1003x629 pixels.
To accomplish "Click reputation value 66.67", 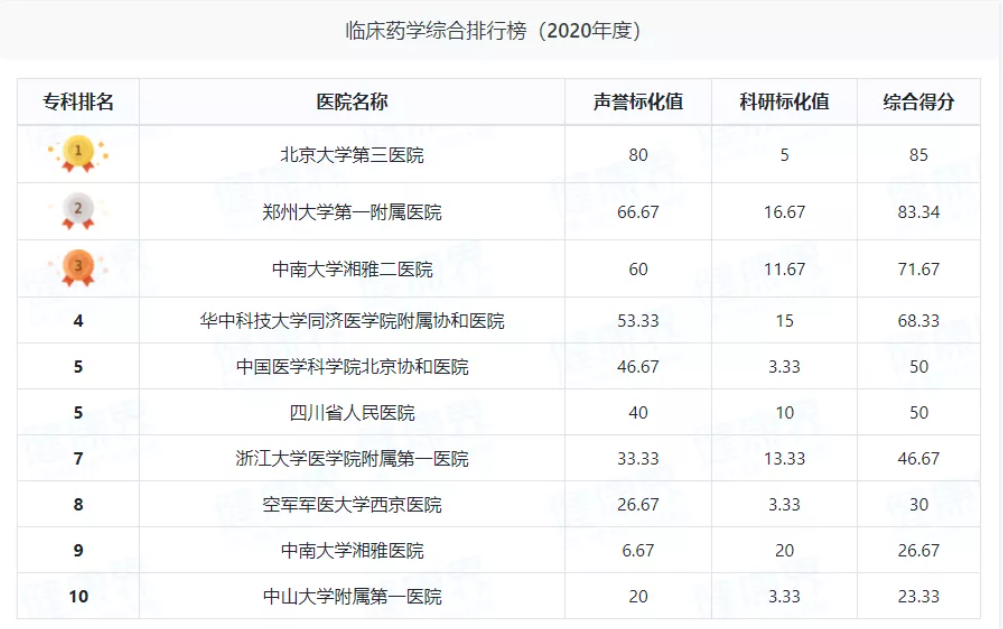I will pyautogui.click(x=638, y=212).
